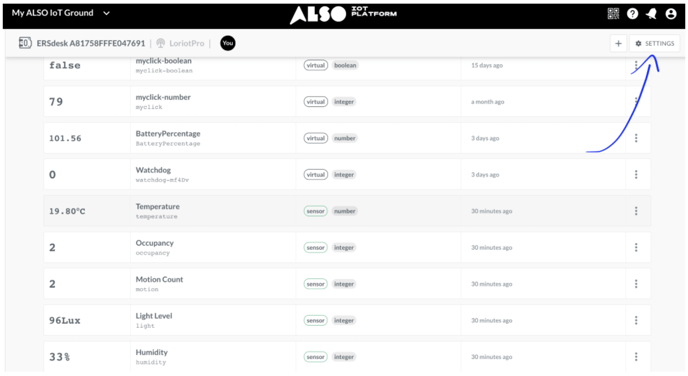
Task: Open the user account profile icon
Action: [671, 14]
